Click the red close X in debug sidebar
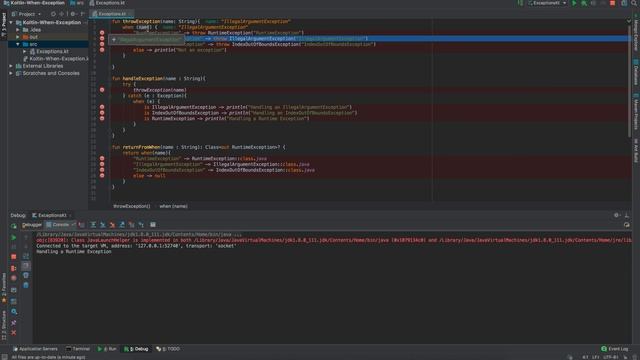Viewport: 640px width, 360px height. point(13,333)
